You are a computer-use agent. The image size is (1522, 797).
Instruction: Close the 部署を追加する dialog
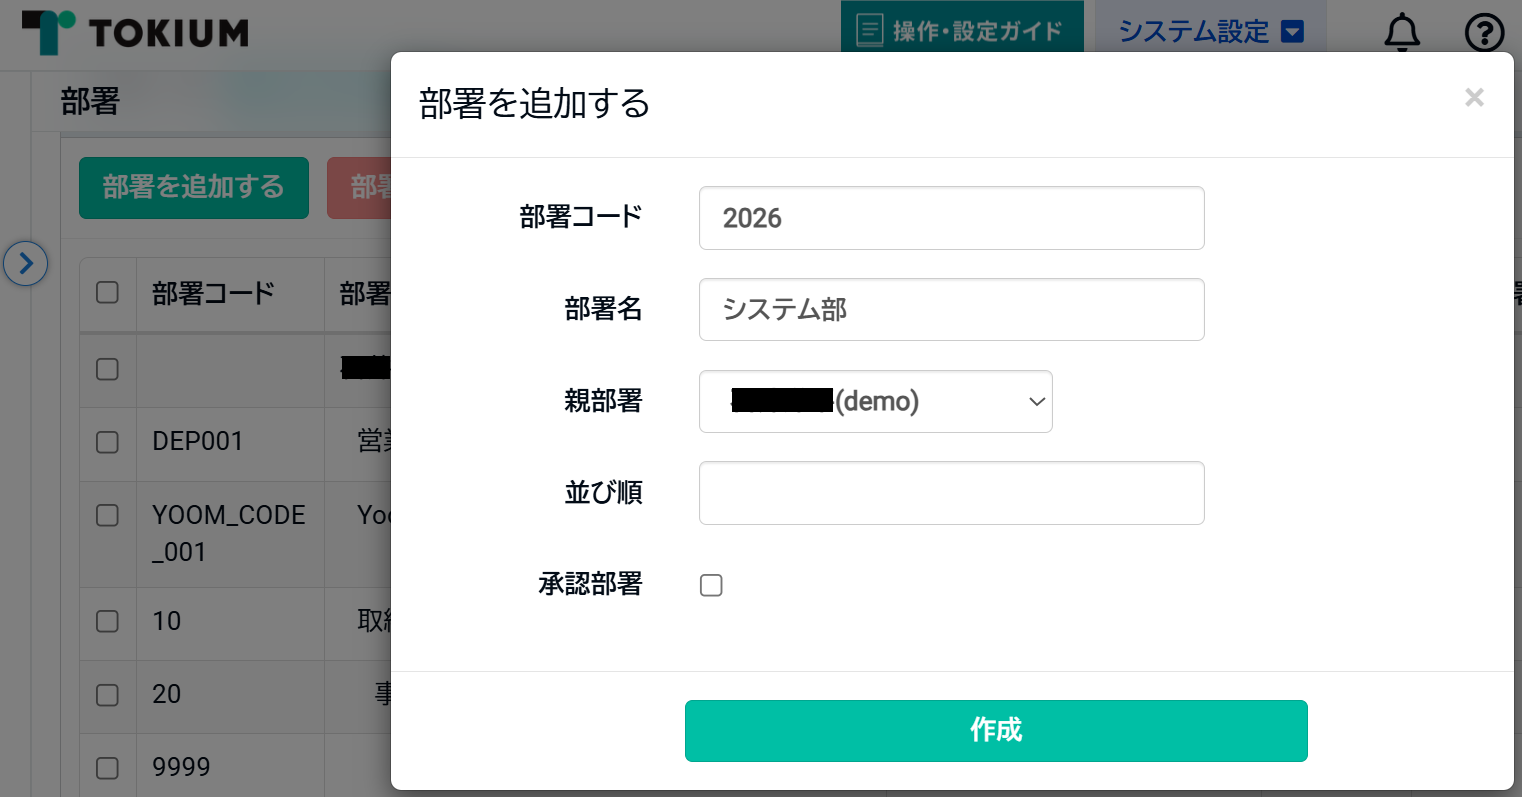click(x=1473, y=98)
